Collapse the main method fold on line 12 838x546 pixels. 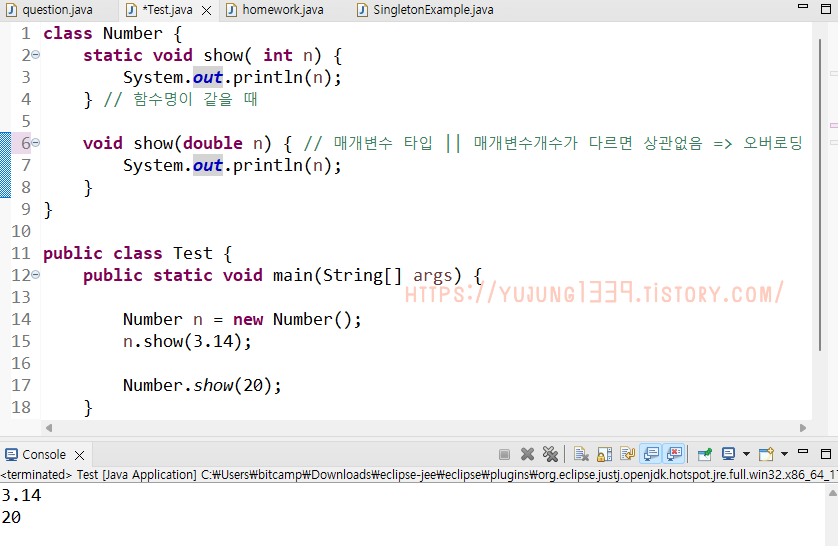pos(35,275)
